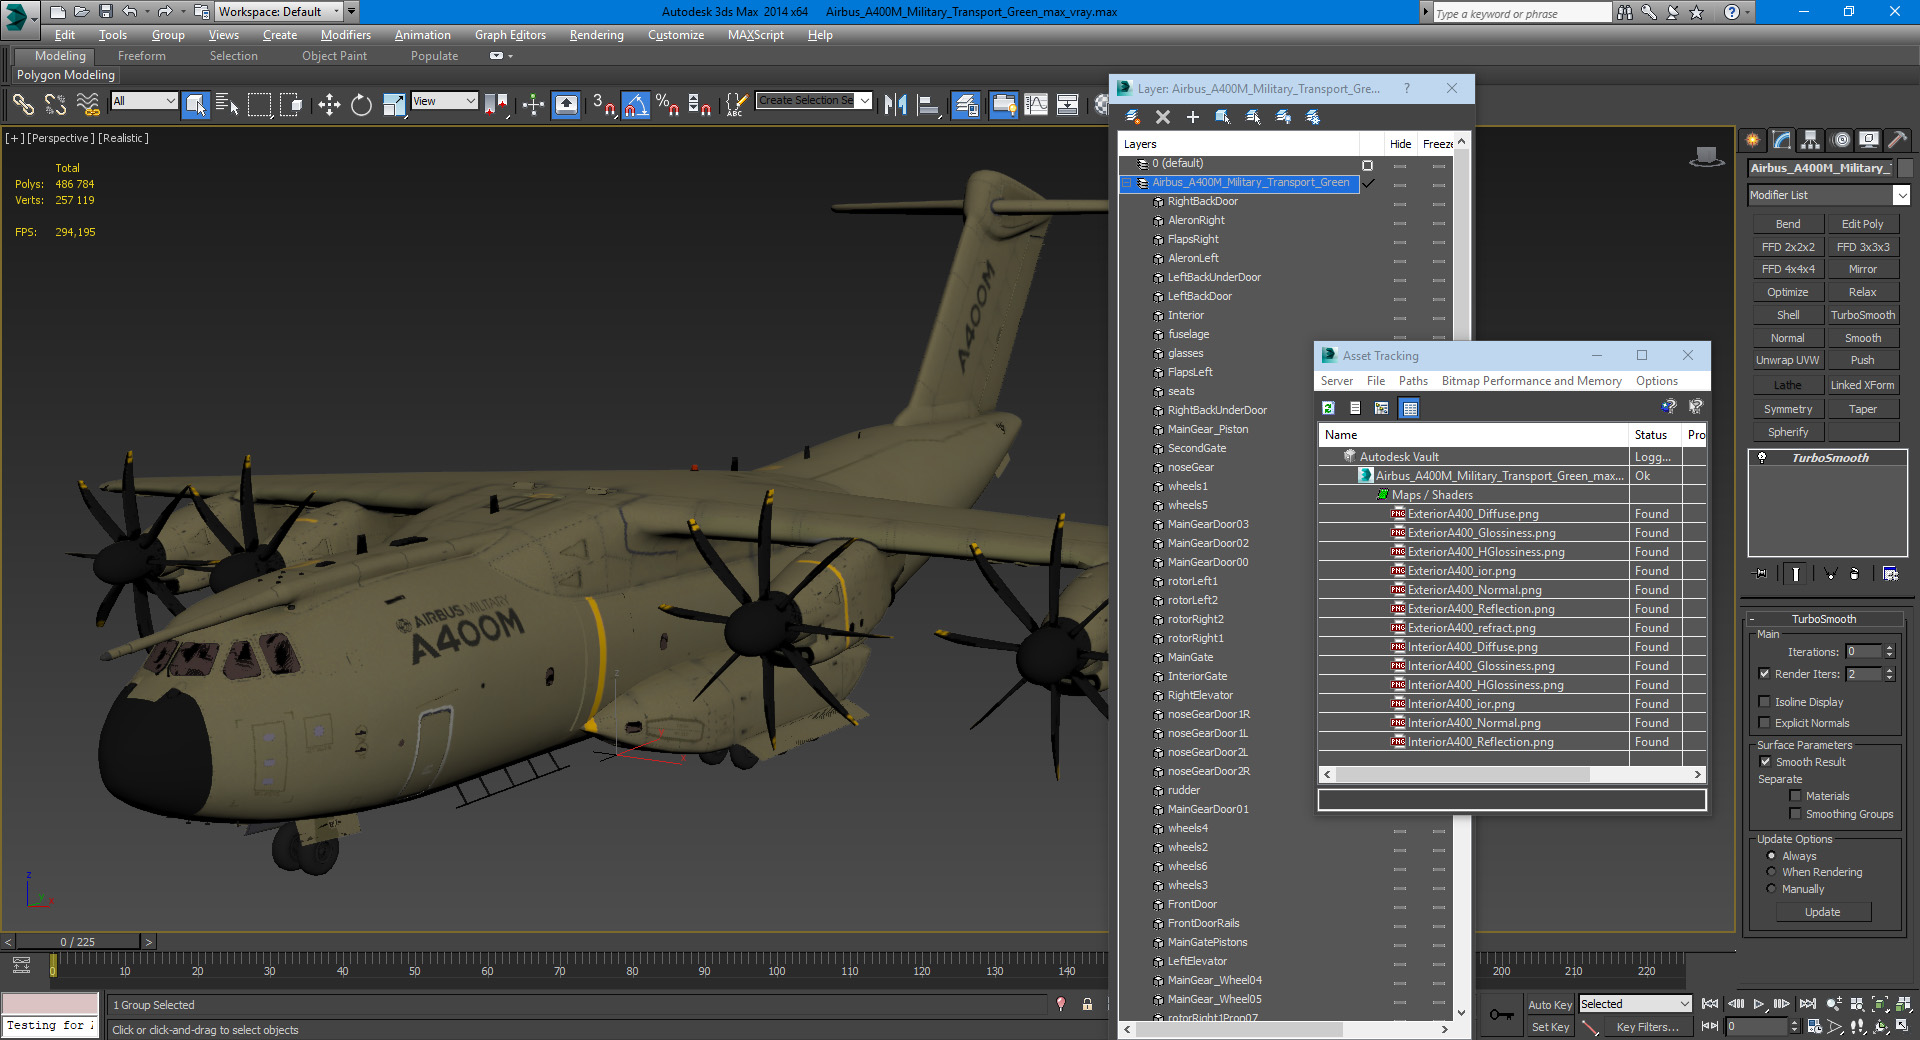Select the Always update option
Screen dimensions: 1920x1040
[1772, 856]
